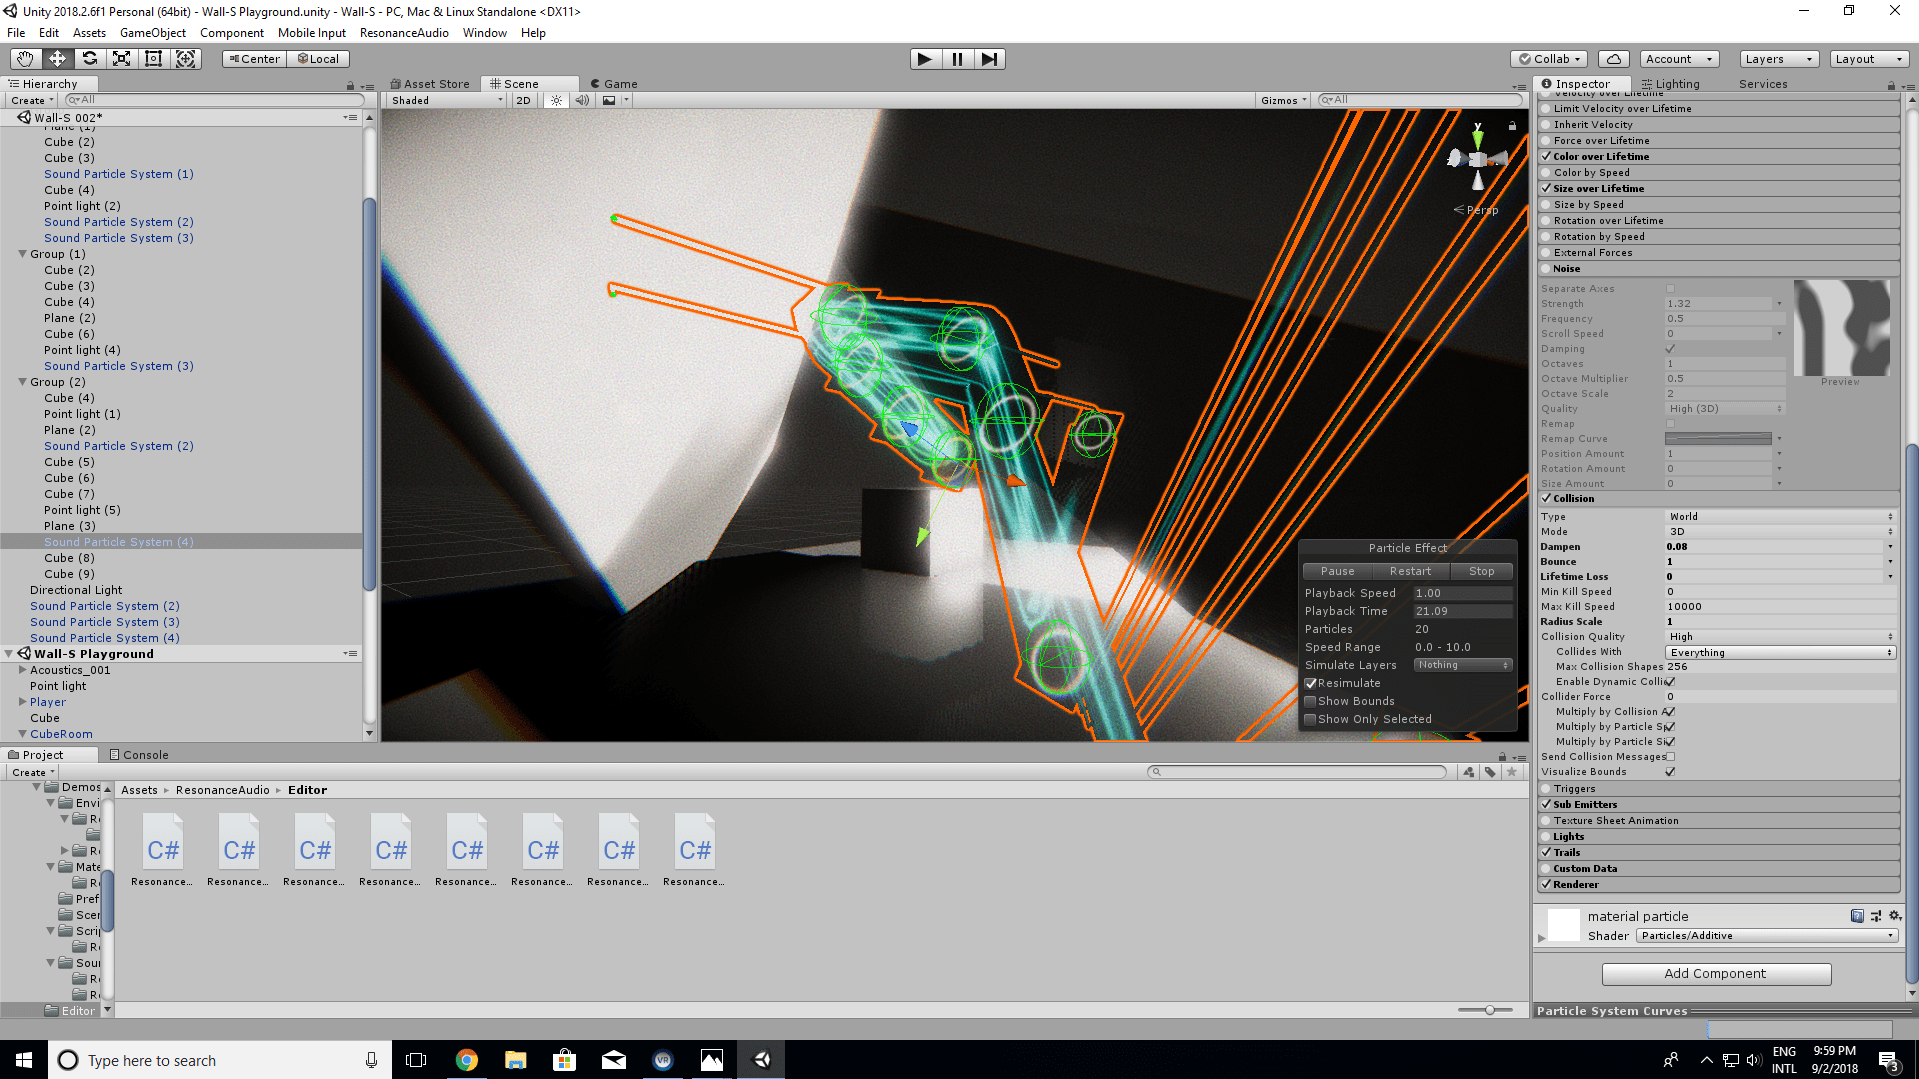Open the GameObject menu
Viewport: 1919px width, 1079px height.
(x=152, y=33)
